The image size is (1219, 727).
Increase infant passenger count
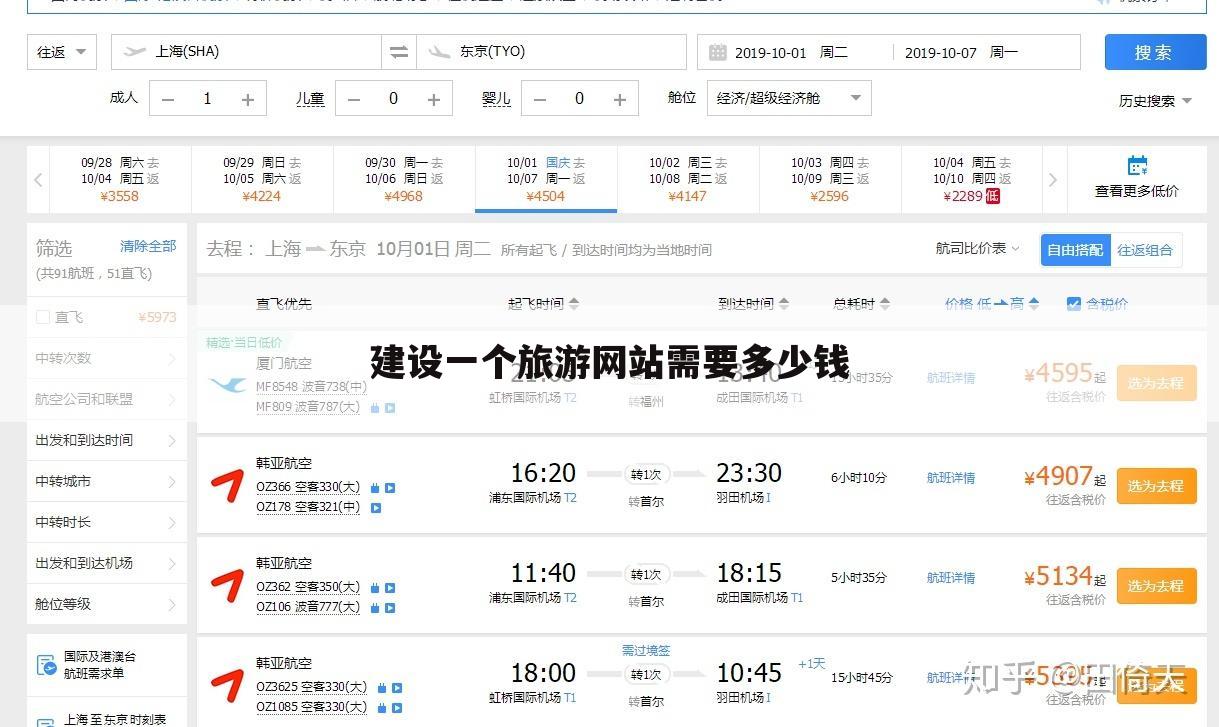[x=620, y=99]
